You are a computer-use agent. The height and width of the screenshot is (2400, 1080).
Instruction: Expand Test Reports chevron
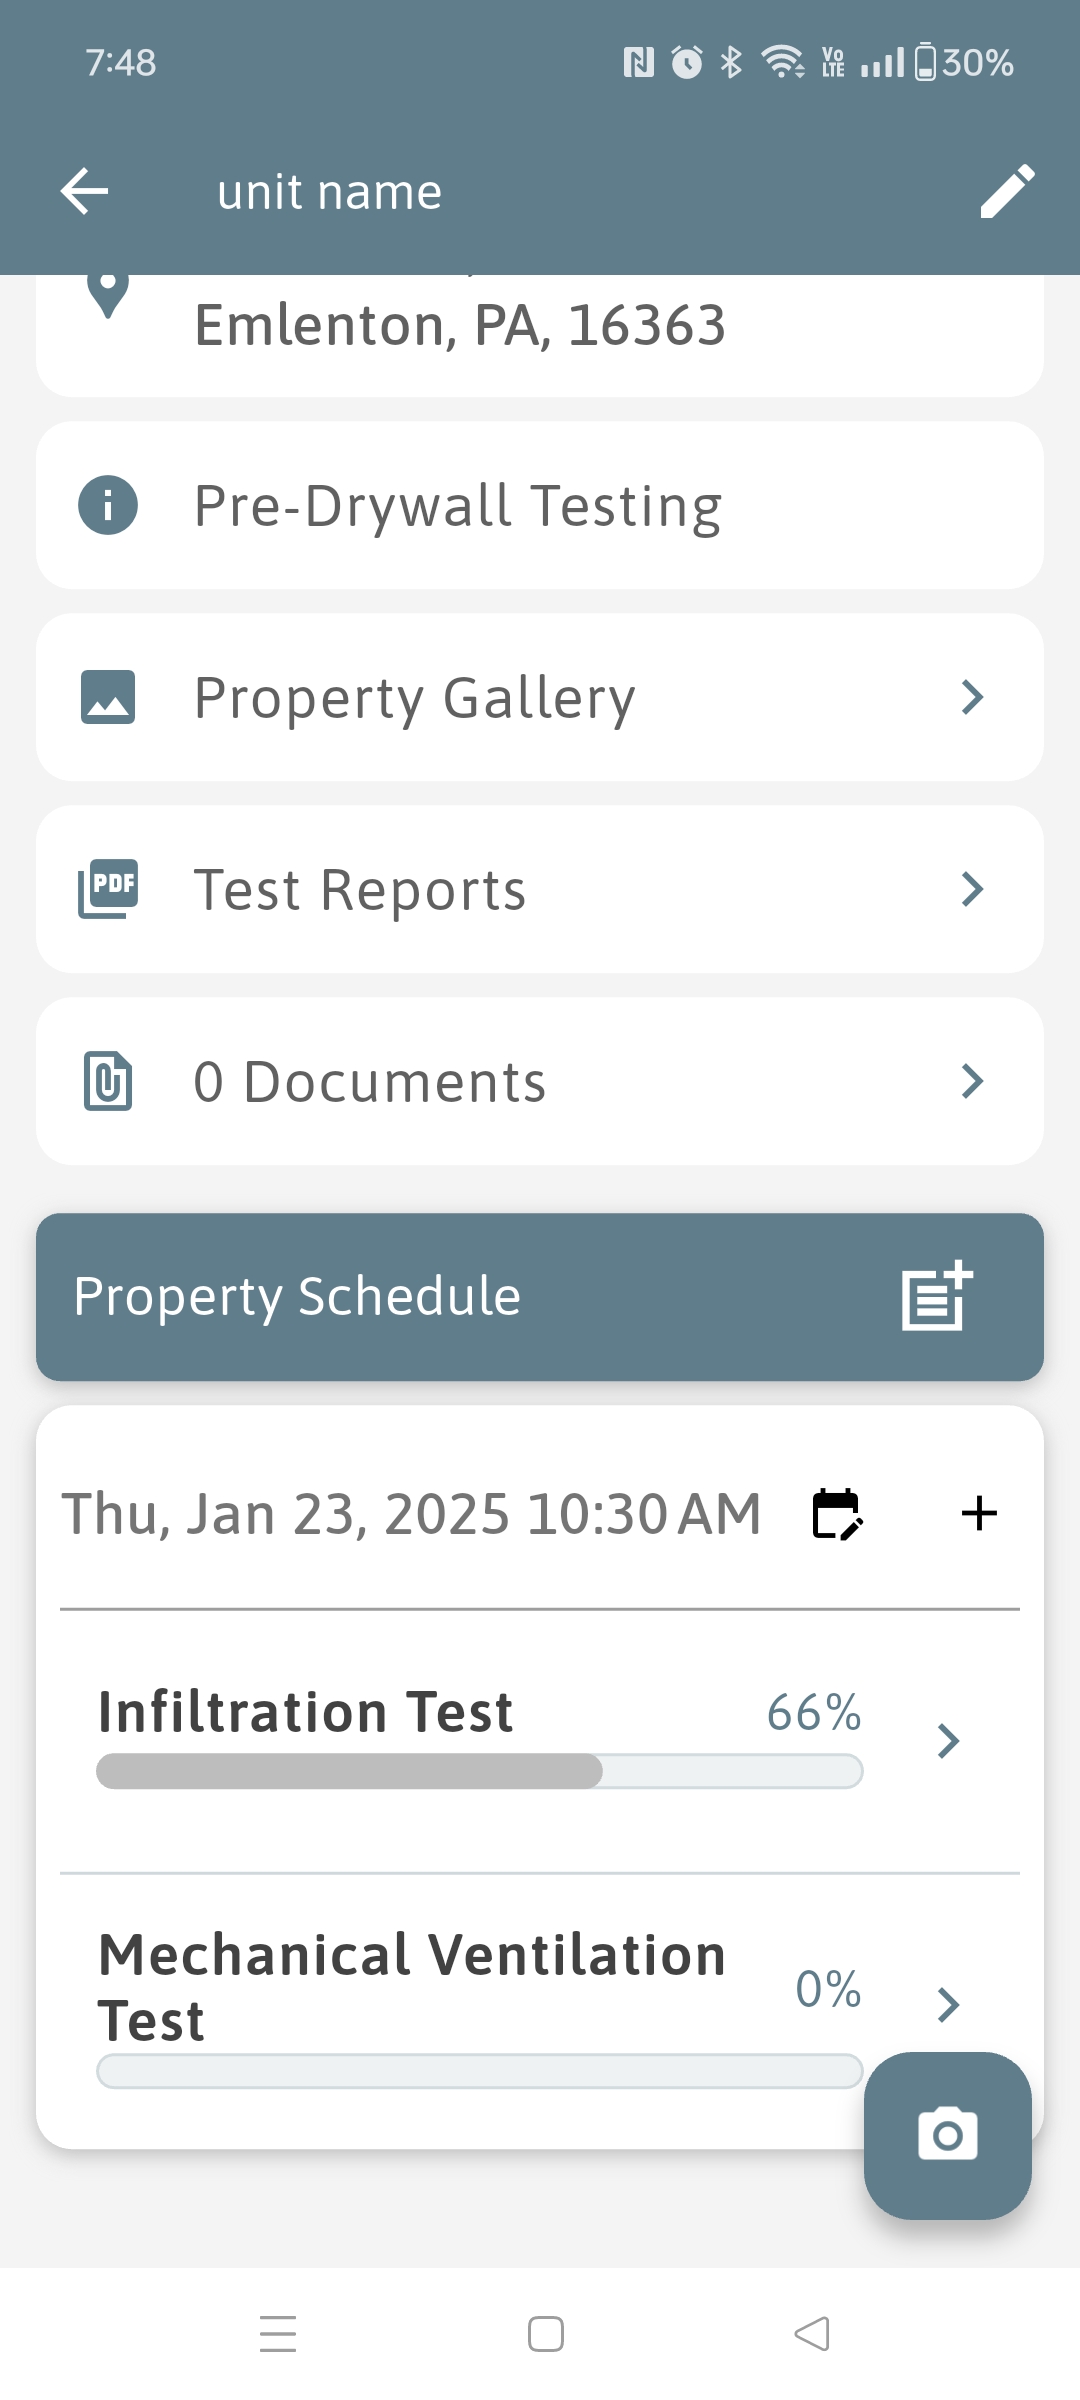point(972,889)
